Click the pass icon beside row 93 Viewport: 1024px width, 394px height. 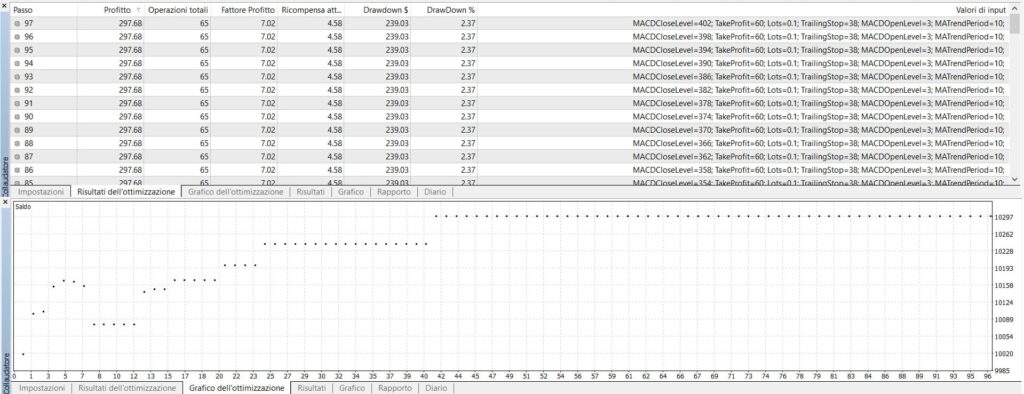[x=17, y=76]
